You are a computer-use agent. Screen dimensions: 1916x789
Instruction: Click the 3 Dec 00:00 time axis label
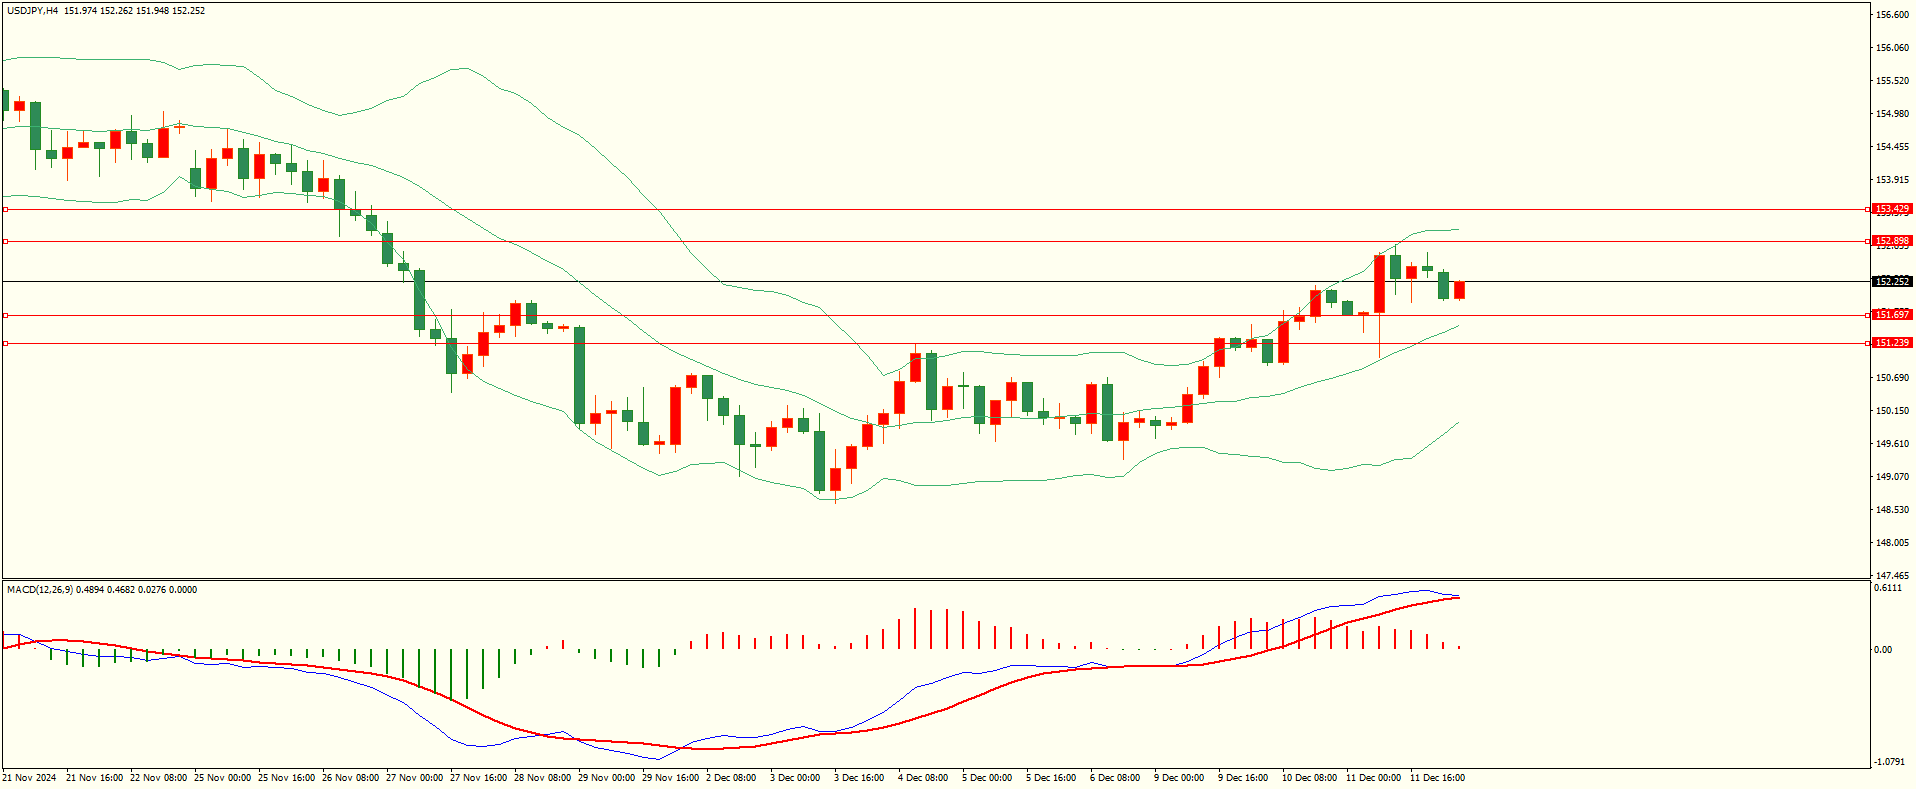click(795, 778)
